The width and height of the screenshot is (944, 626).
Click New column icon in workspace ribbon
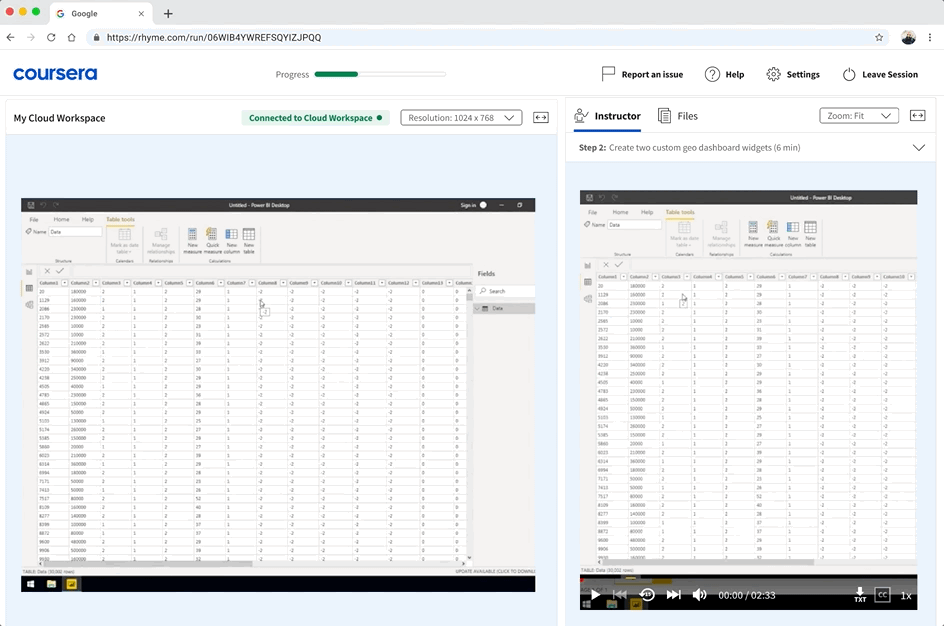(x=231, y=237)
